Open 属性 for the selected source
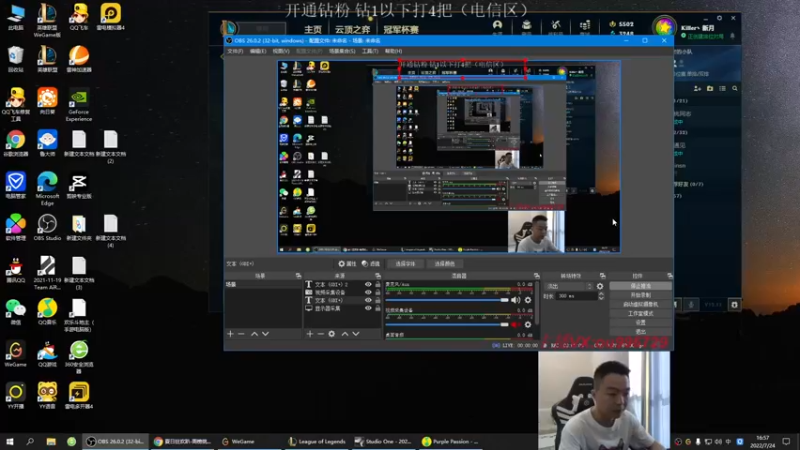Viewport: 800px width, 450px height. pyautogui.click(x=347, y=264)
